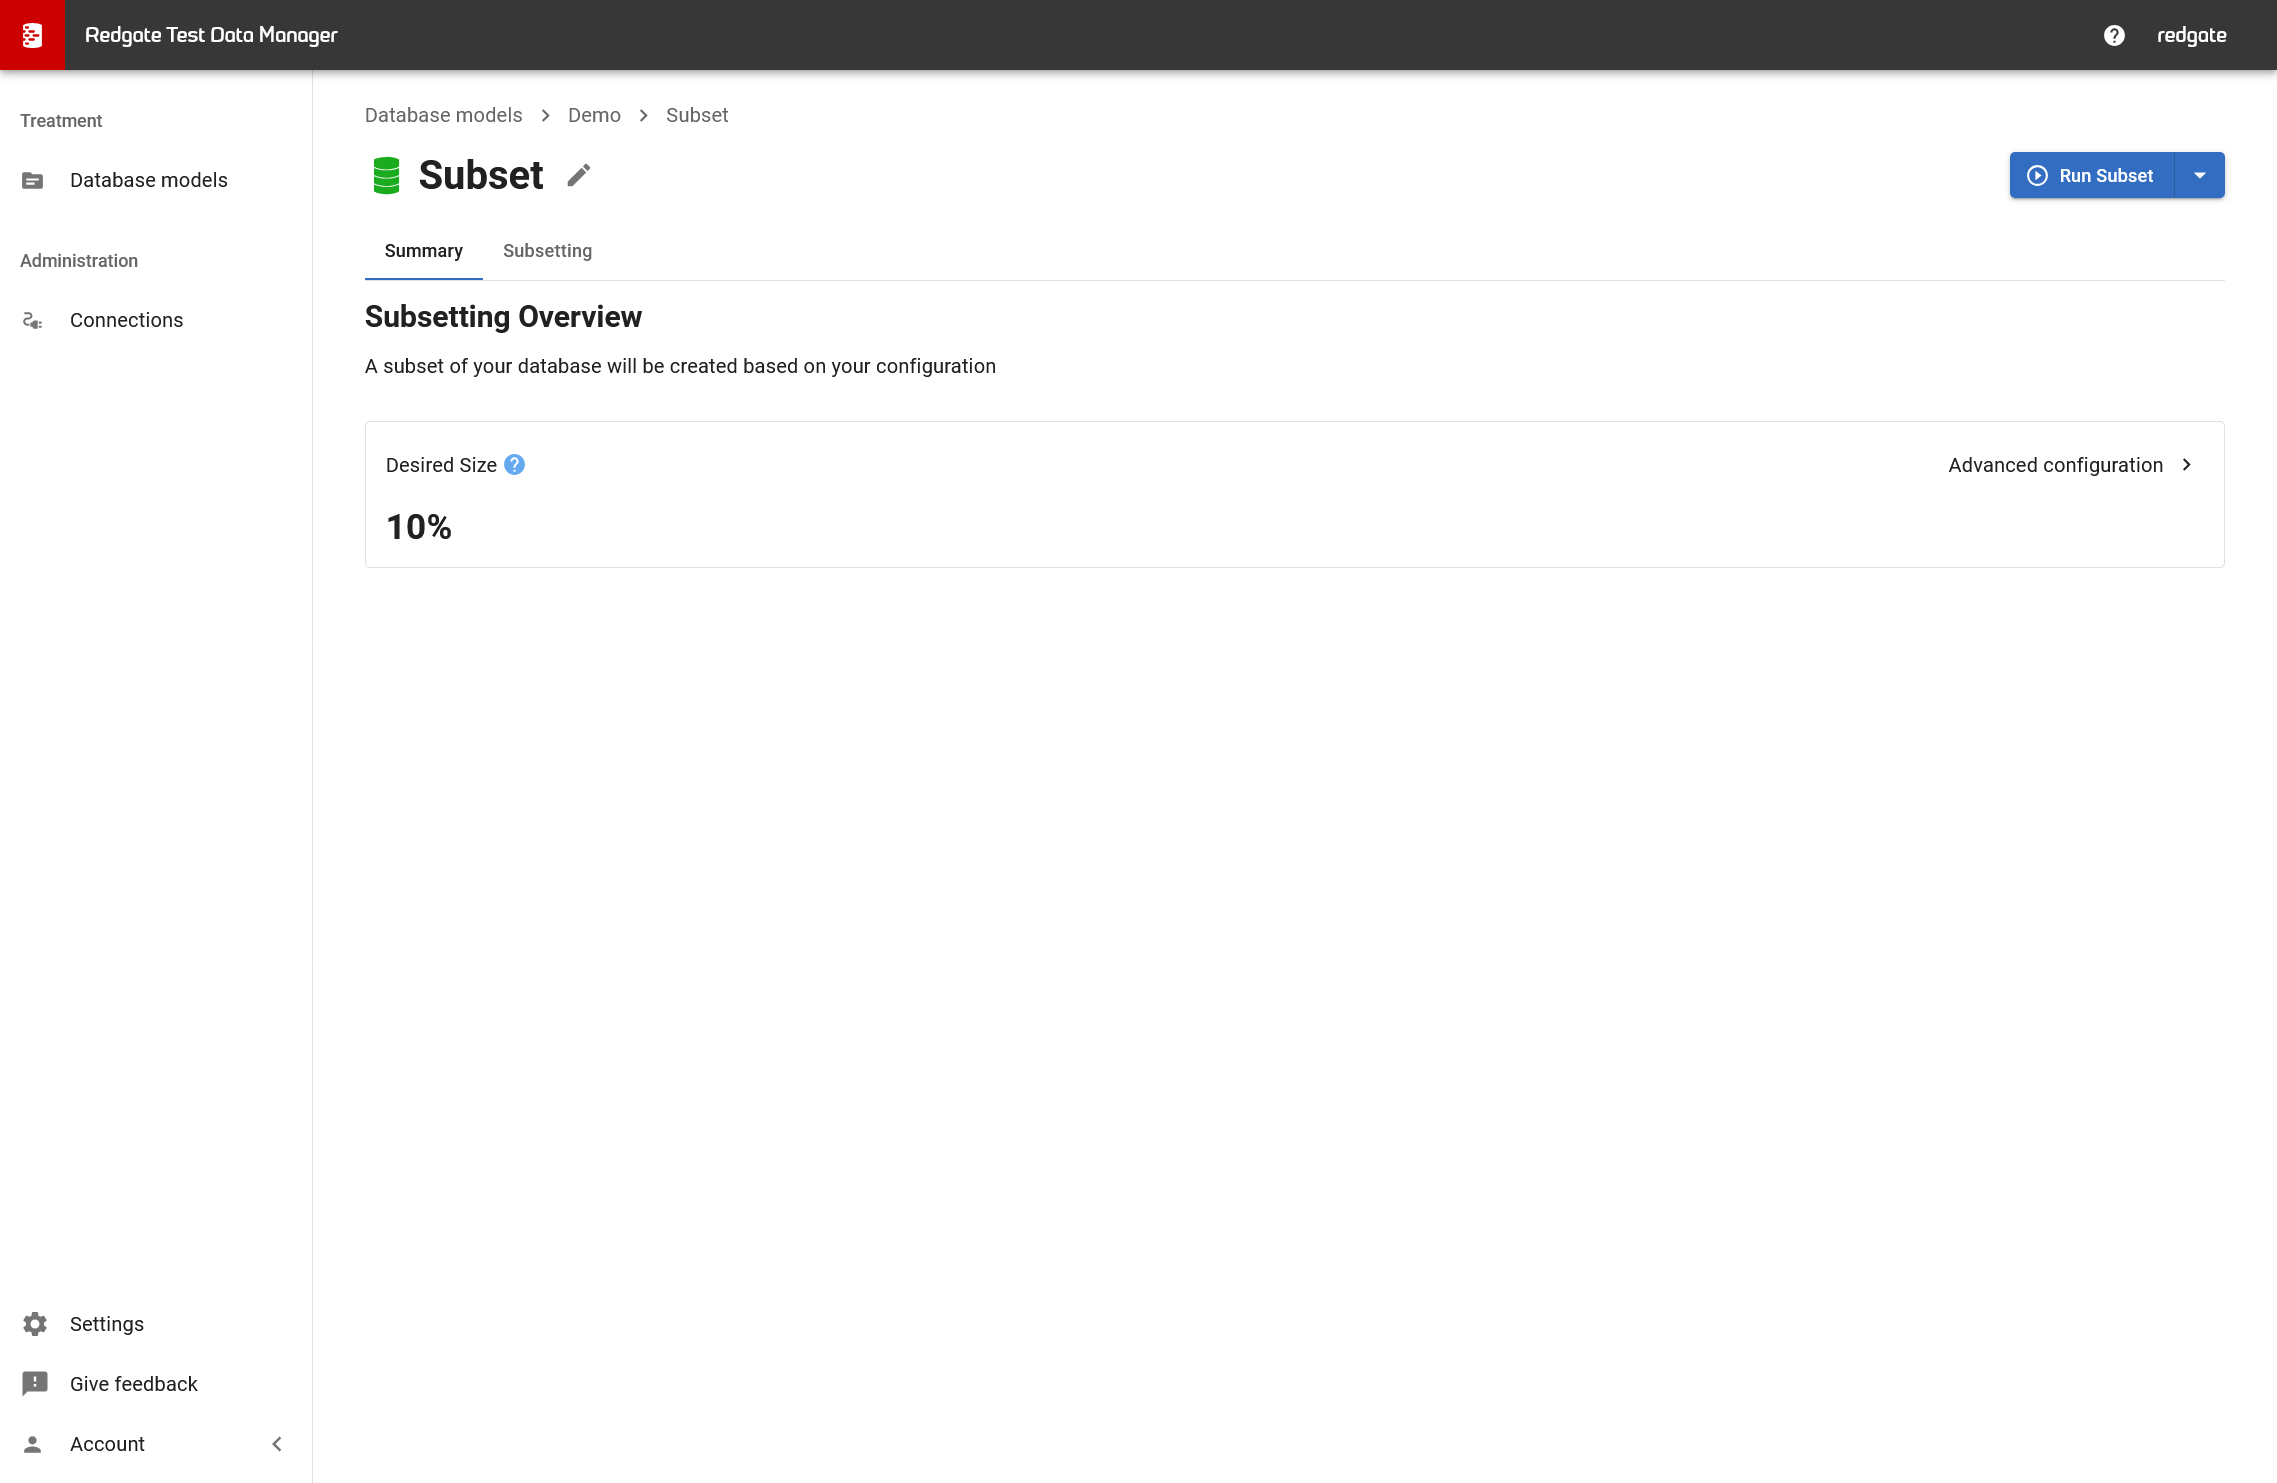Click the Database models folder icon
The width and height of the screenshot is (2277, 1483).
[33, 180]
